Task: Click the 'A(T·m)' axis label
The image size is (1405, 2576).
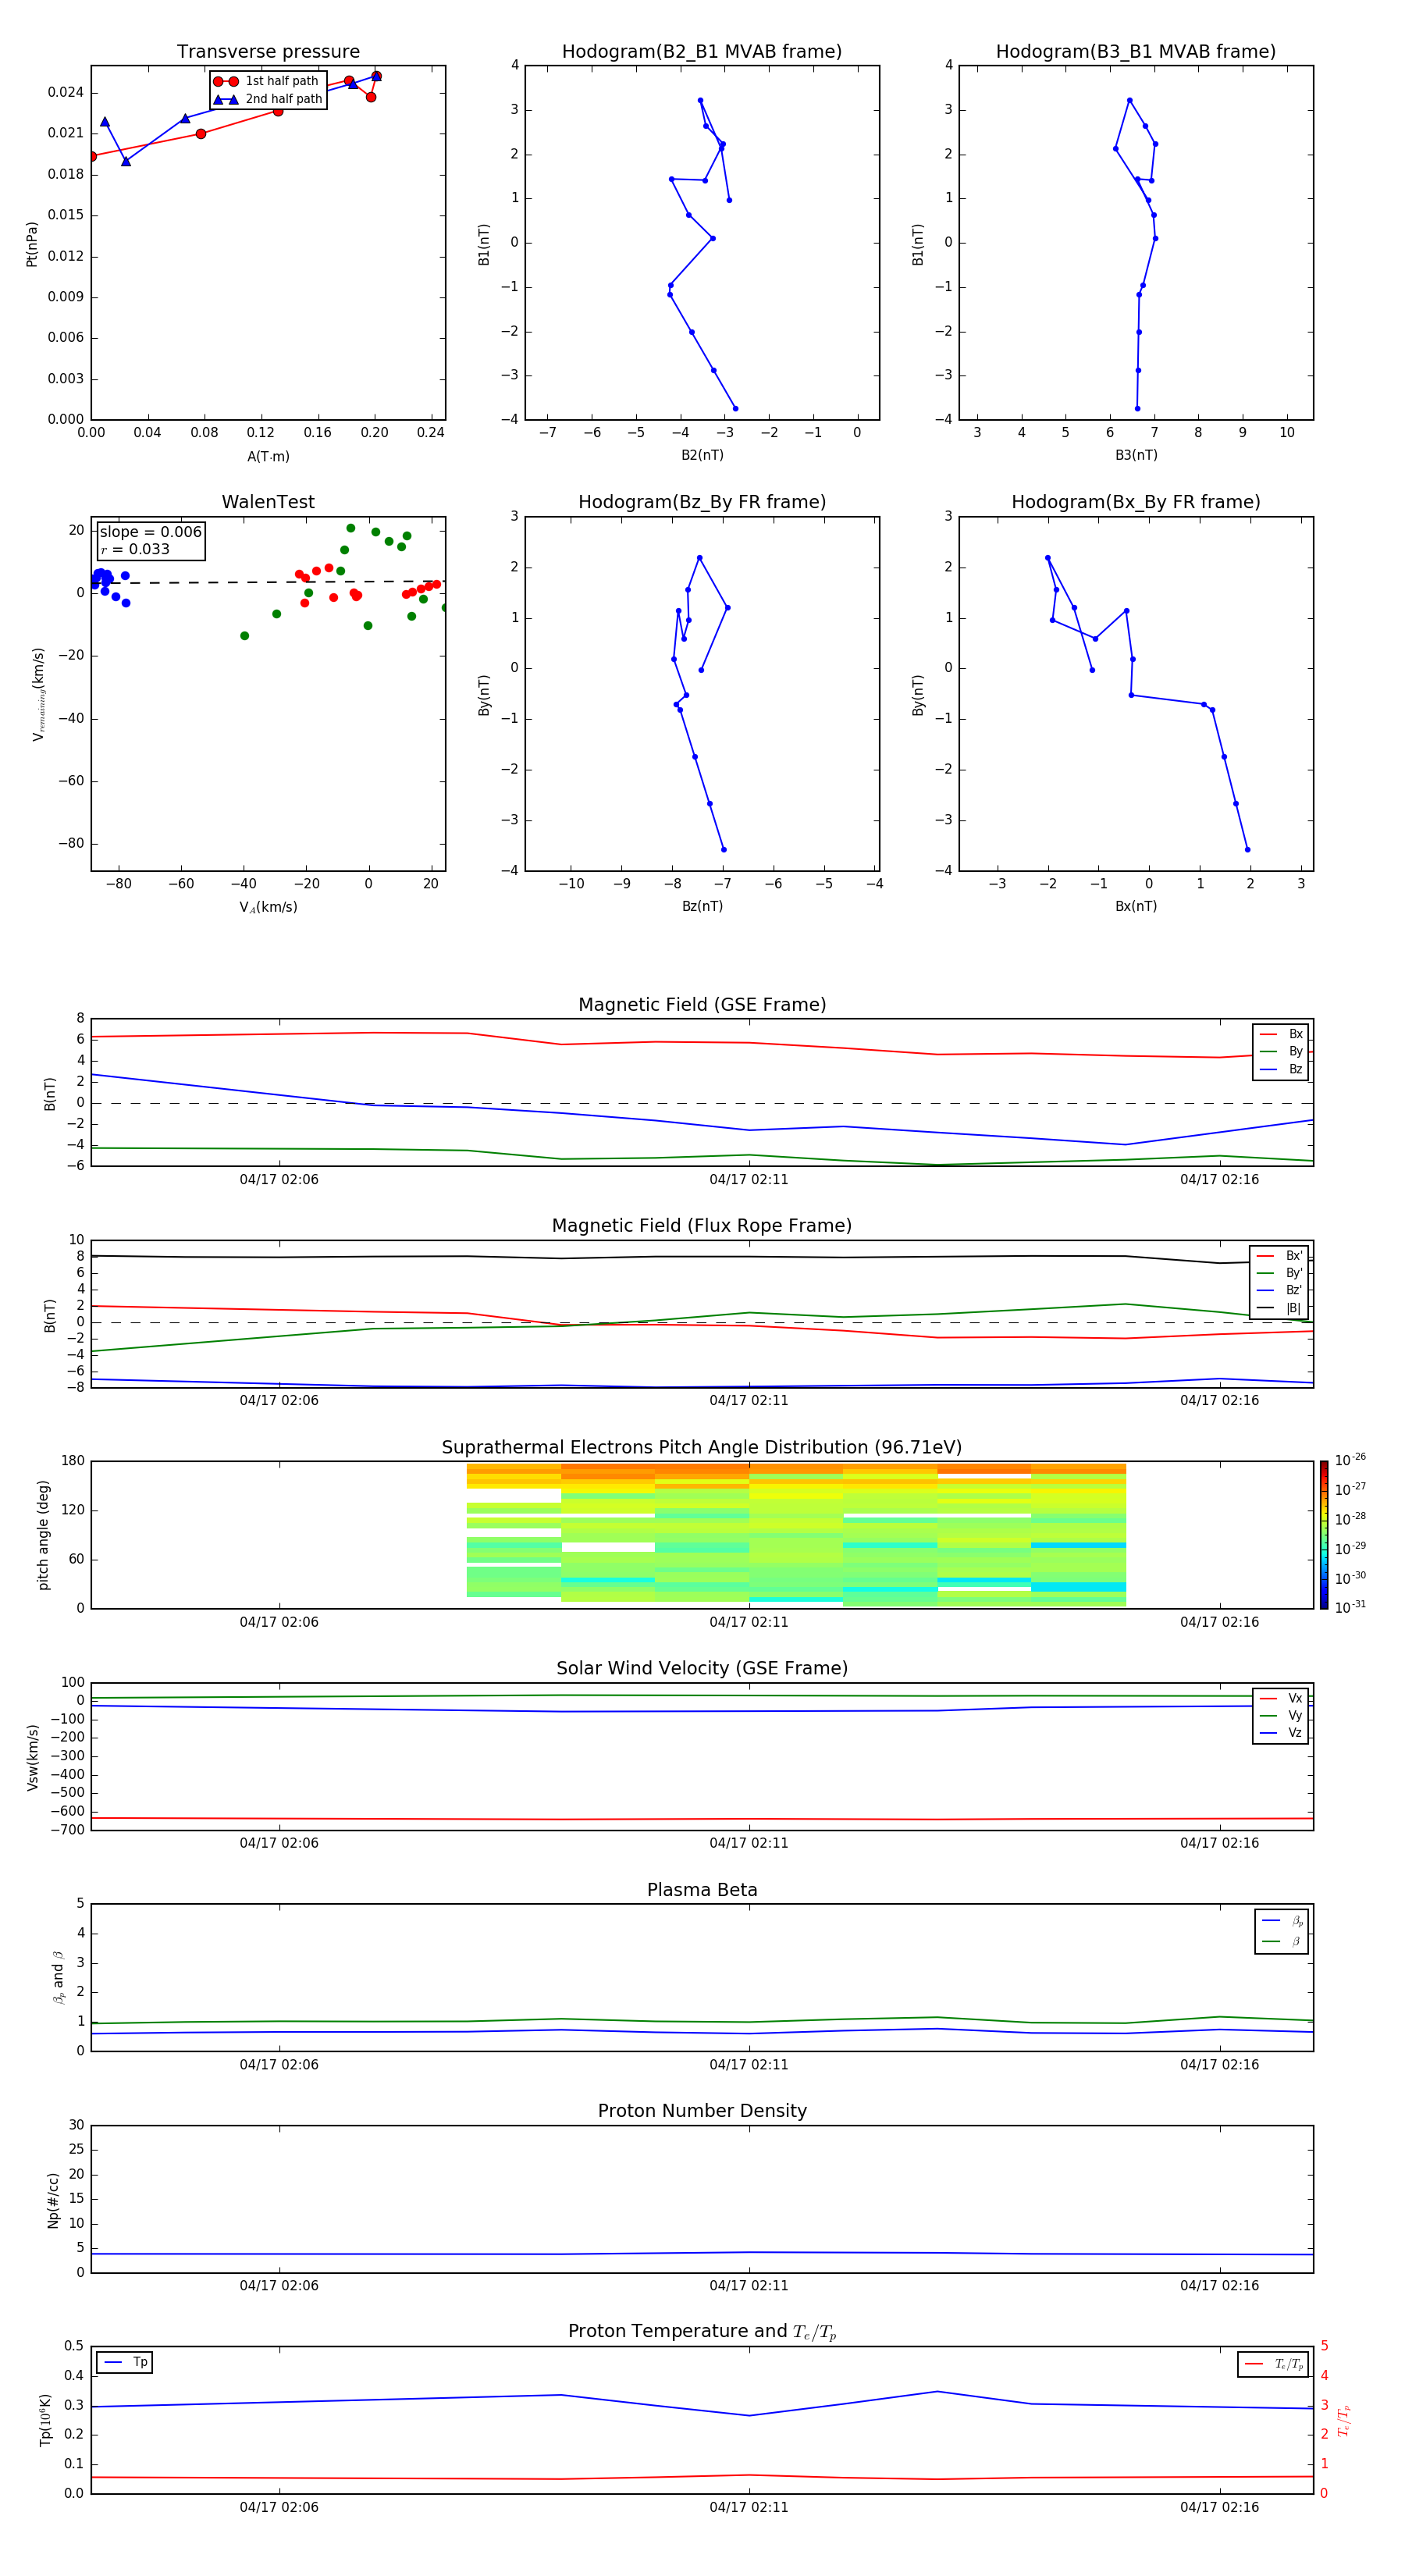Action: click(x=268, y=457)
